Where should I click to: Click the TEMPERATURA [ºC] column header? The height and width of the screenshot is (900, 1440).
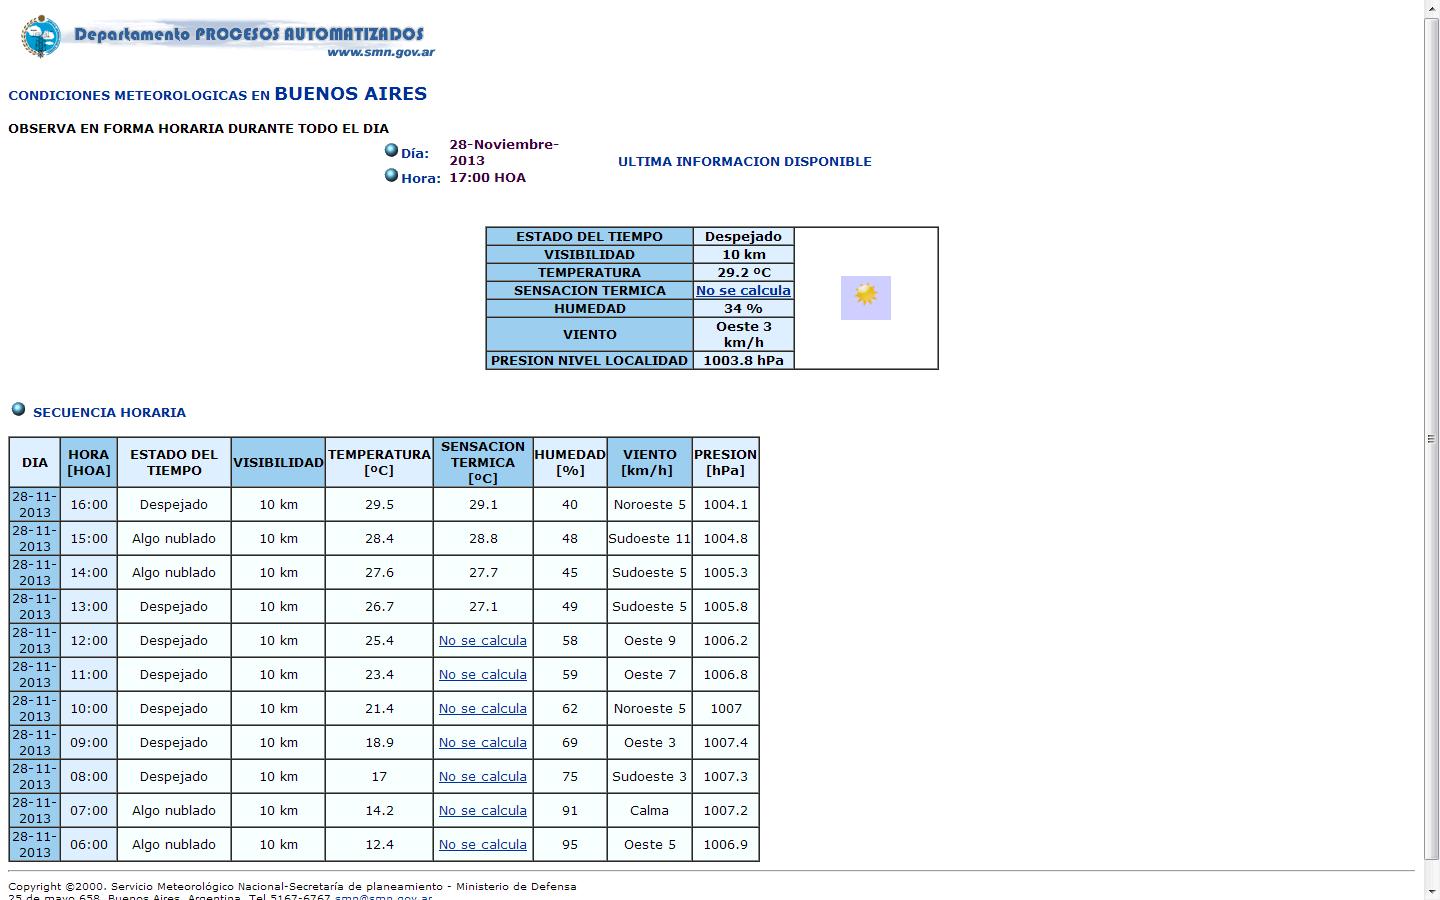(379, 462)
